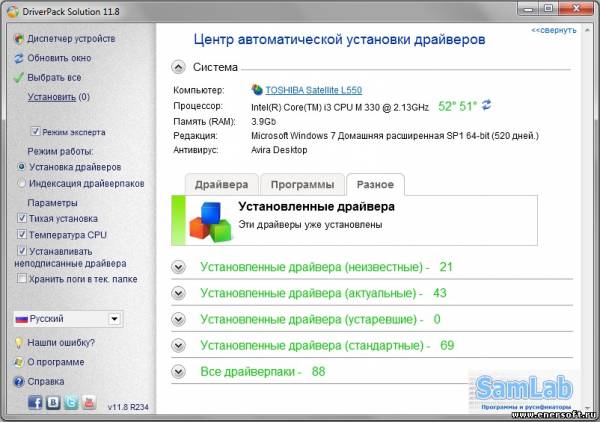The height and width of the screenshot is (422, 600).
Task: Select the Разное tab
Action: [x=375, y=185]
